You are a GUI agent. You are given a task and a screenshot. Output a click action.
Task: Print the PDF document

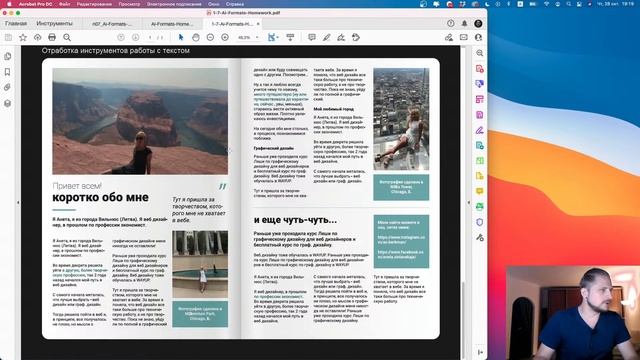pos(52,38)
